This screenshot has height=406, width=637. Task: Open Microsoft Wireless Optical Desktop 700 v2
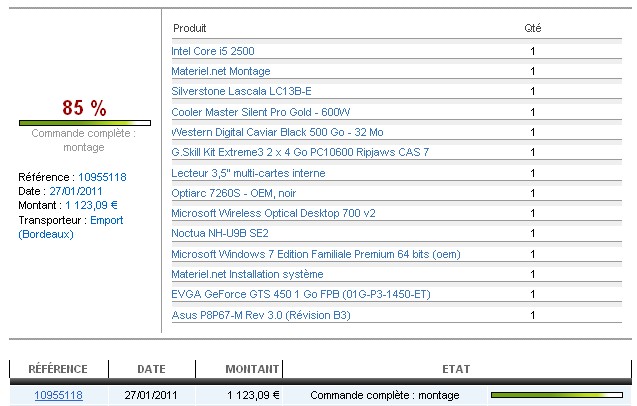(x=273, y=213)
